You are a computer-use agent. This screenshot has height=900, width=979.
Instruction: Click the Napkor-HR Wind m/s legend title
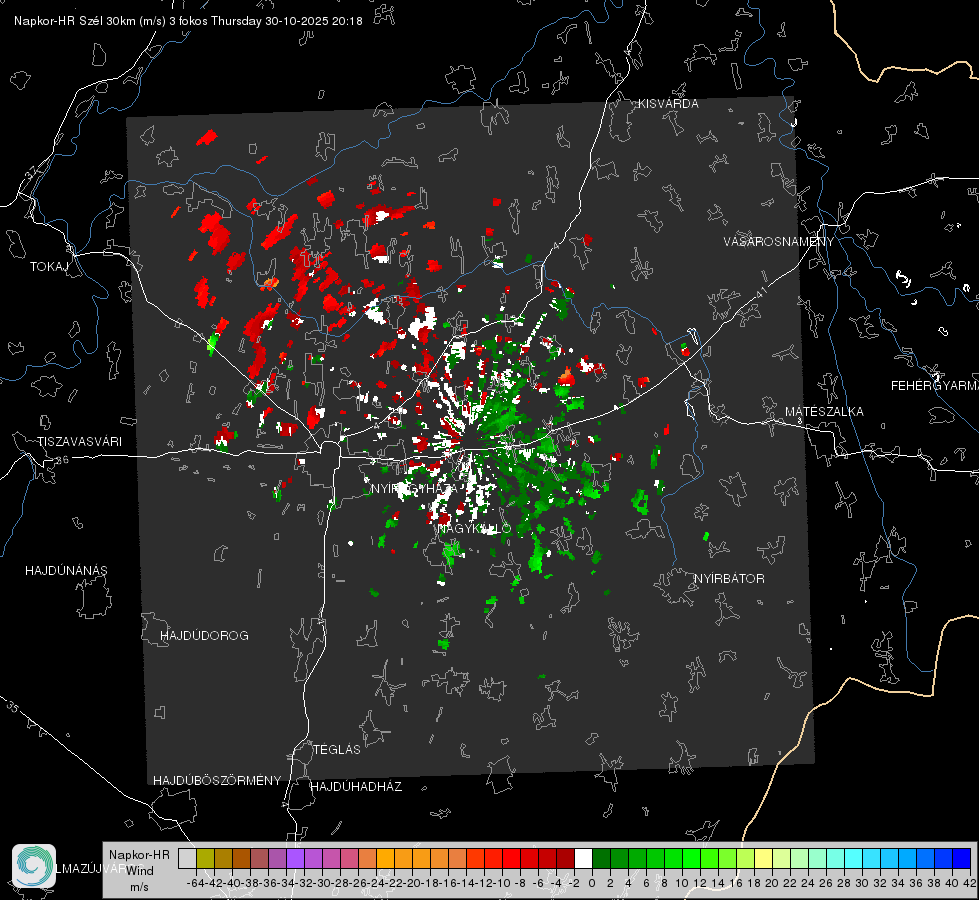point(139,871)
